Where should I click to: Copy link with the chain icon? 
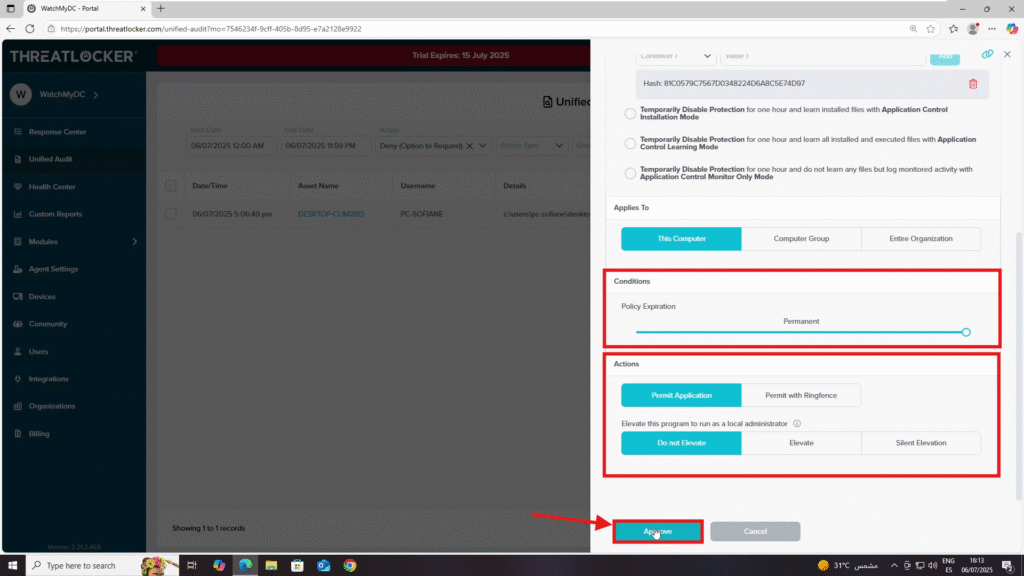pyautogui.click(x=987, y=54)
